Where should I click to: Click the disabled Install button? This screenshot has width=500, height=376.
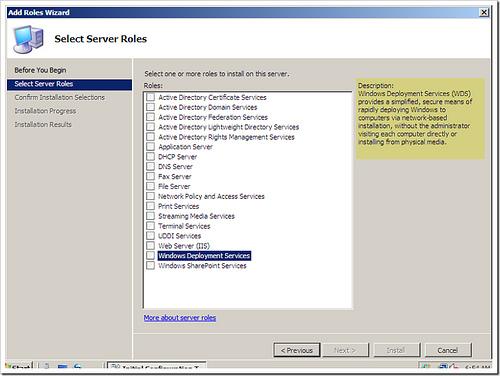coord(396,350)
